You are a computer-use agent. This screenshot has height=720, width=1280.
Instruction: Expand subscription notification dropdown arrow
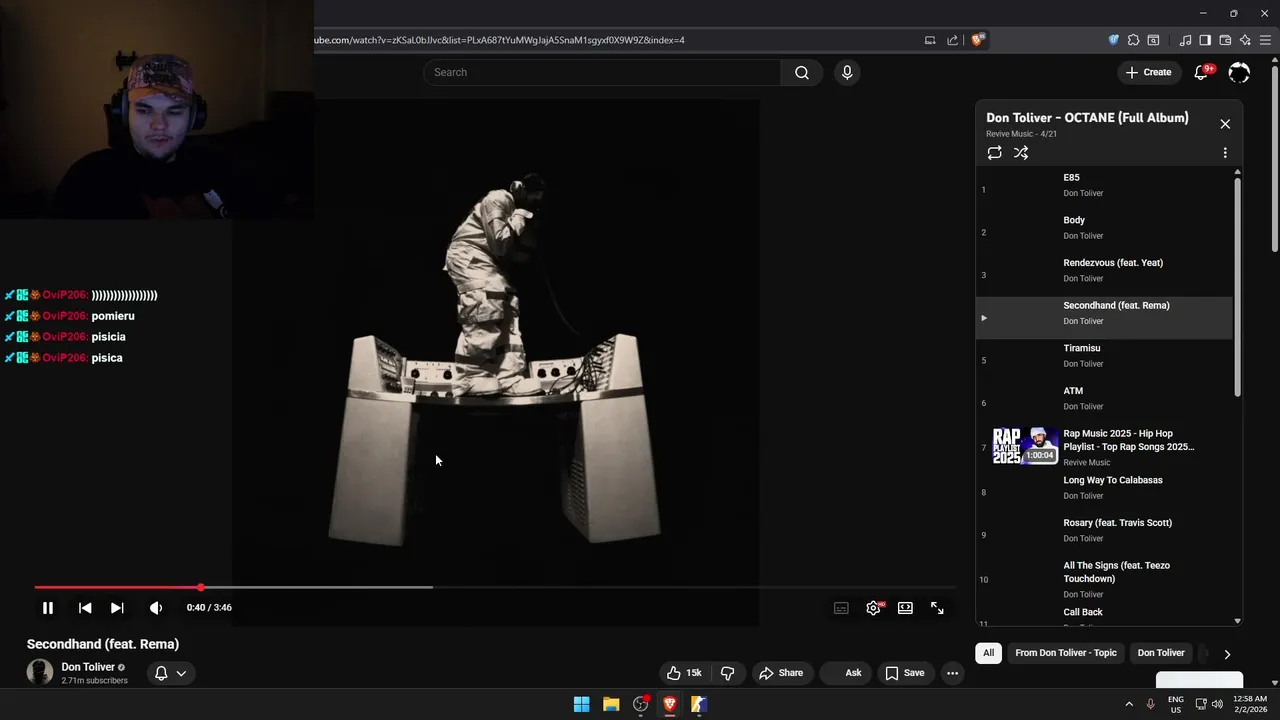click(181, 673)
